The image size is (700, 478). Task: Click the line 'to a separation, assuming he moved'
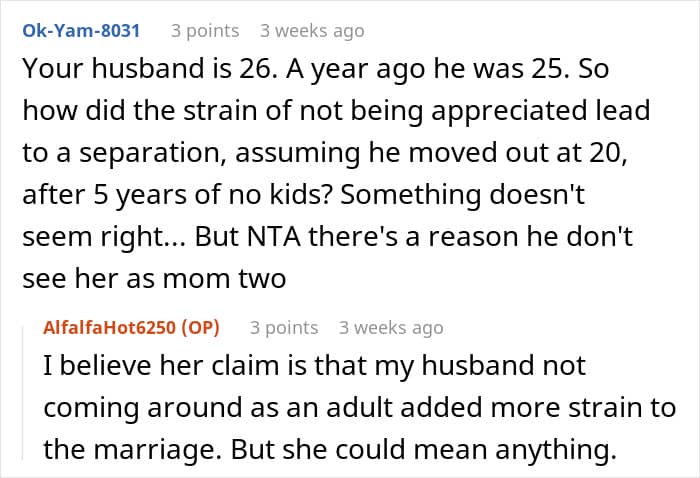[x=325, y=153]
